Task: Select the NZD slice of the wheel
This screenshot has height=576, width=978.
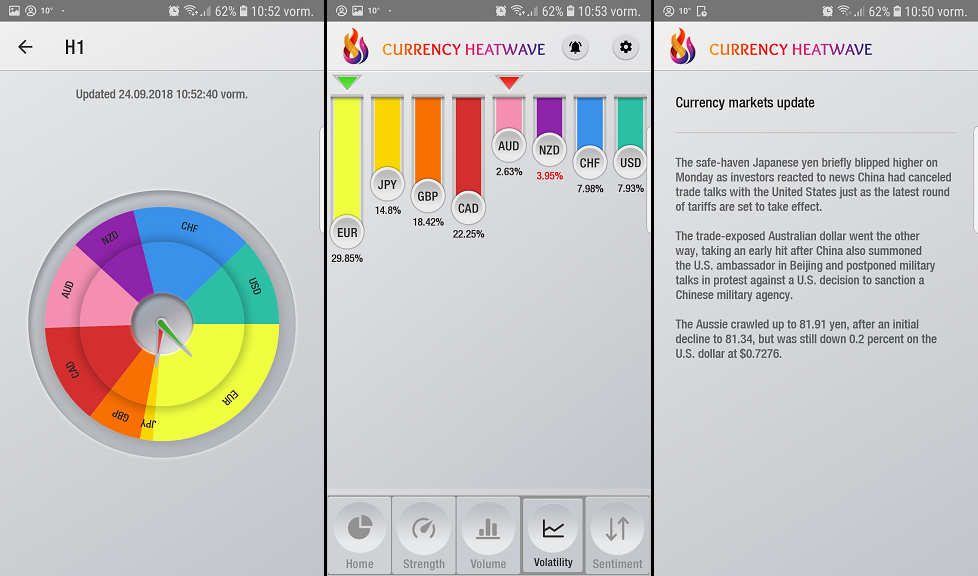Action: point(119,247)
